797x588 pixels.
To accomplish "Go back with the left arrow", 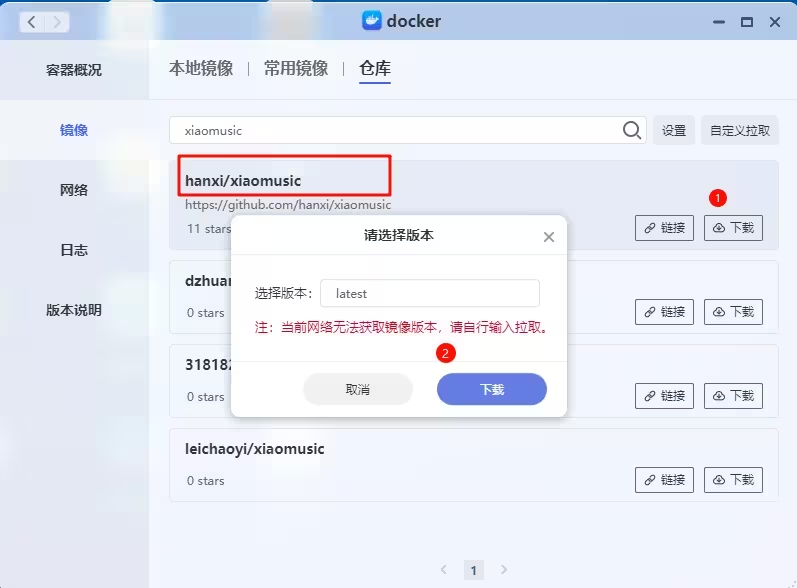I will [32, 22].
